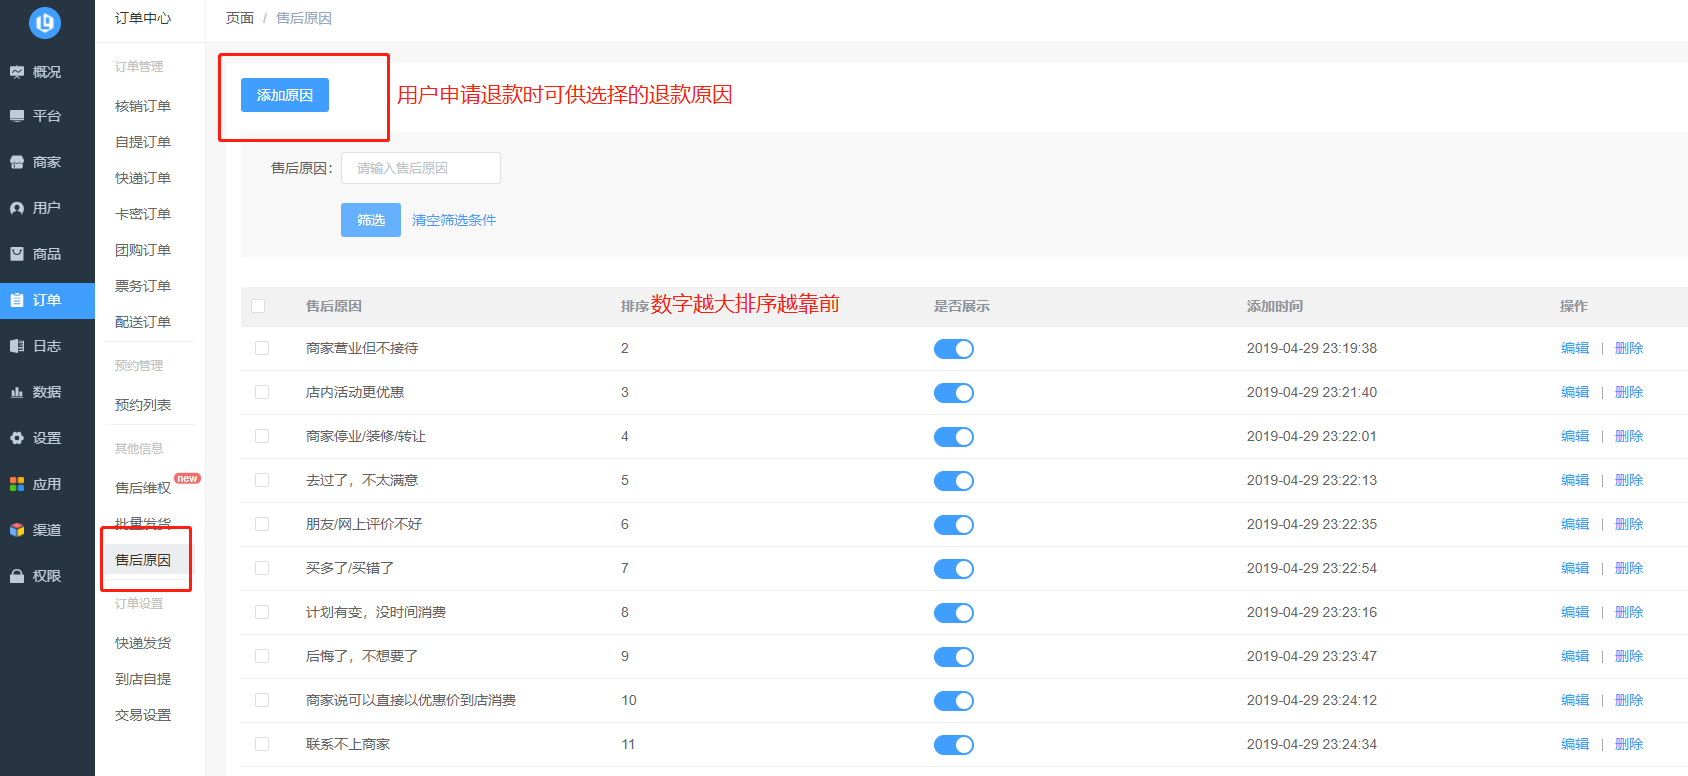Open 权限 lock icon in sidebar
This screenshot has height=776, width=1688.
pyautogui.click(x=17, y=576)
